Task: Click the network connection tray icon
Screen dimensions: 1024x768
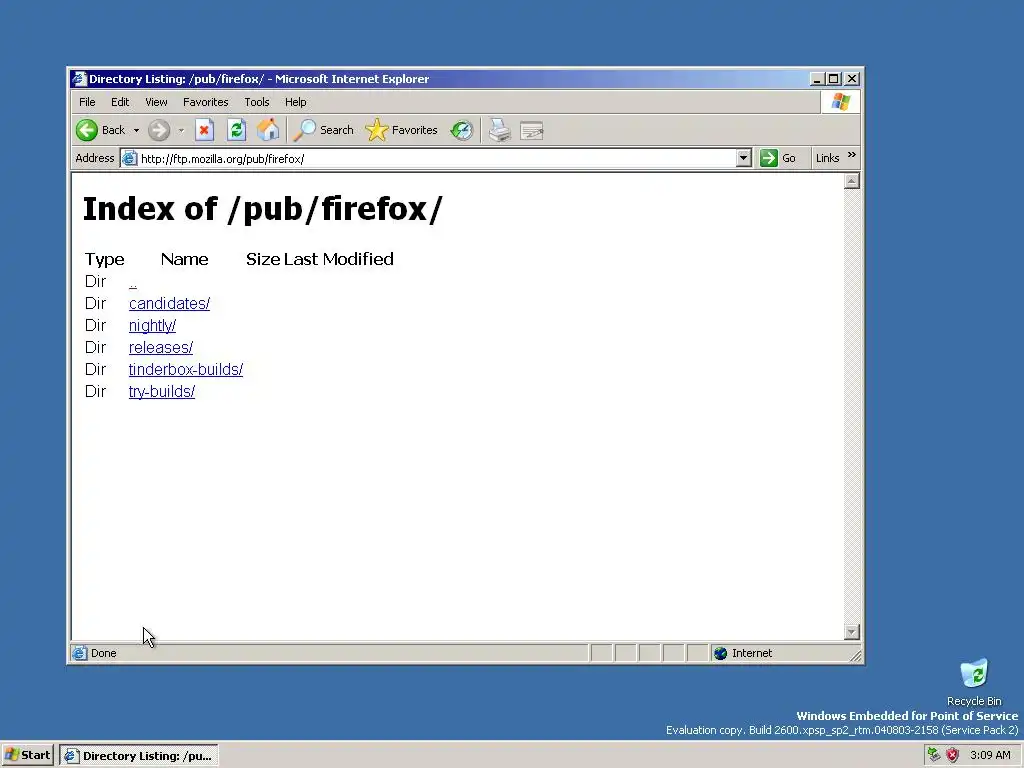Action: [x=934, y=755]
